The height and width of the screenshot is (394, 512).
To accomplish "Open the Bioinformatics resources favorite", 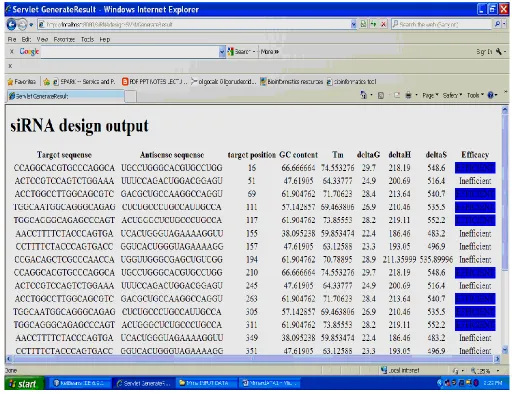I will click(292, 81).
